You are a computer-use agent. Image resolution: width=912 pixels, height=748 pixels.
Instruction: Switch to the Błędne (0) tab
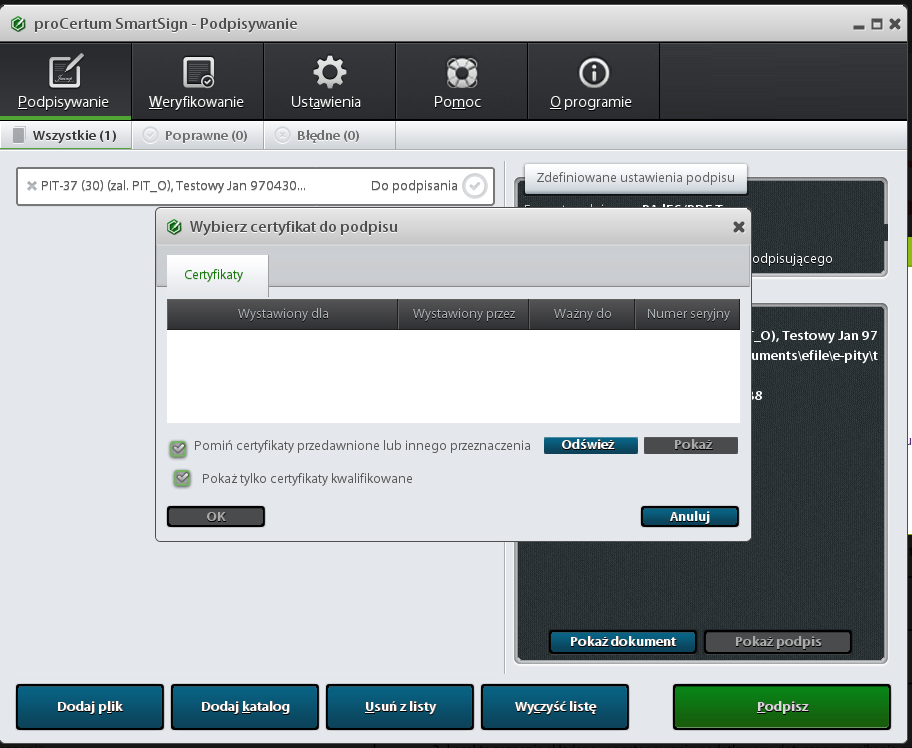coord(318,135)
